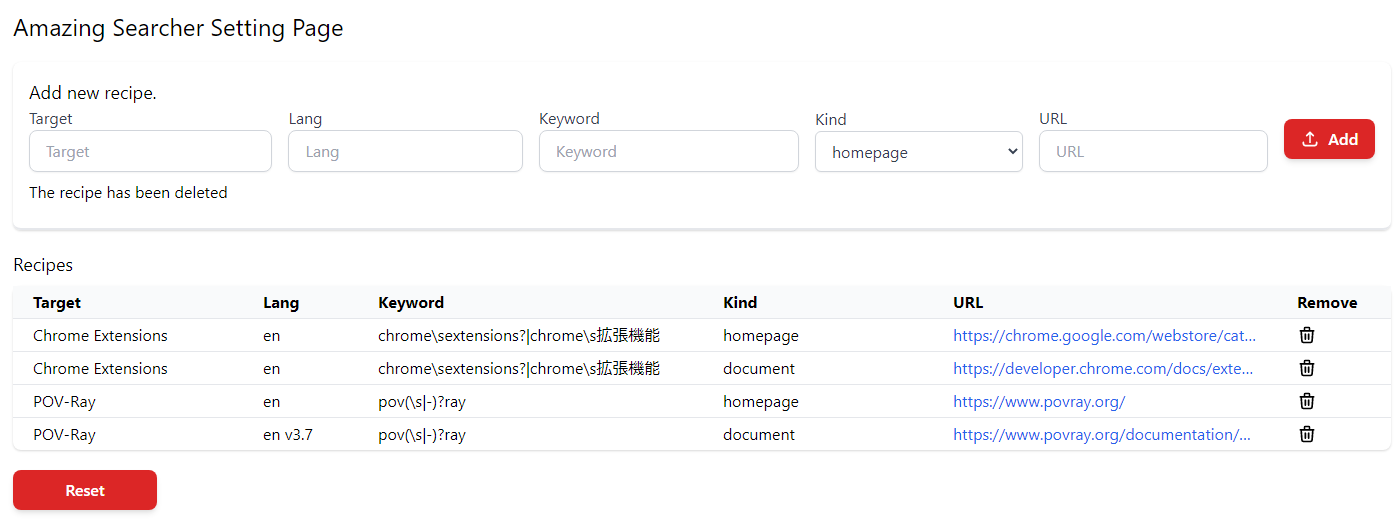Click the URL input field
1397x531 pixels.
pos(1152,152)
